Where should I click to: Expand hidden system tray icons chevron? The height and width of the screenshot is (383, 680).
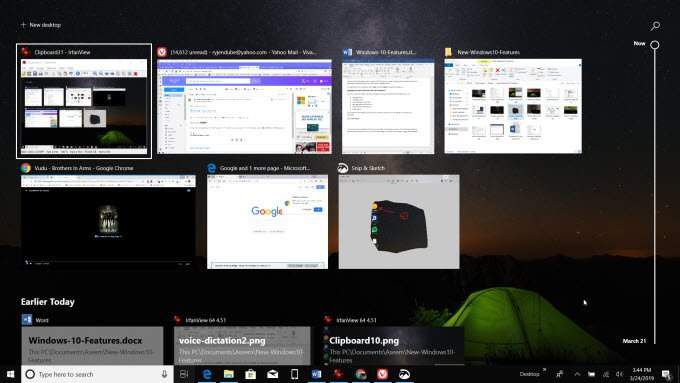[x=577, y=374]
